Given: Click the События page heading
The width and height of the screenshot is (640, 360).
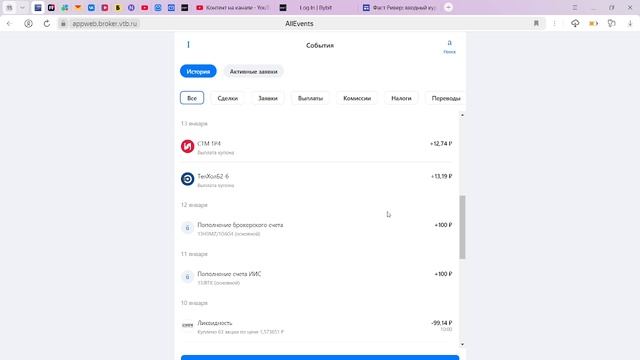Looking at the screenshot, I should point(320,45).
